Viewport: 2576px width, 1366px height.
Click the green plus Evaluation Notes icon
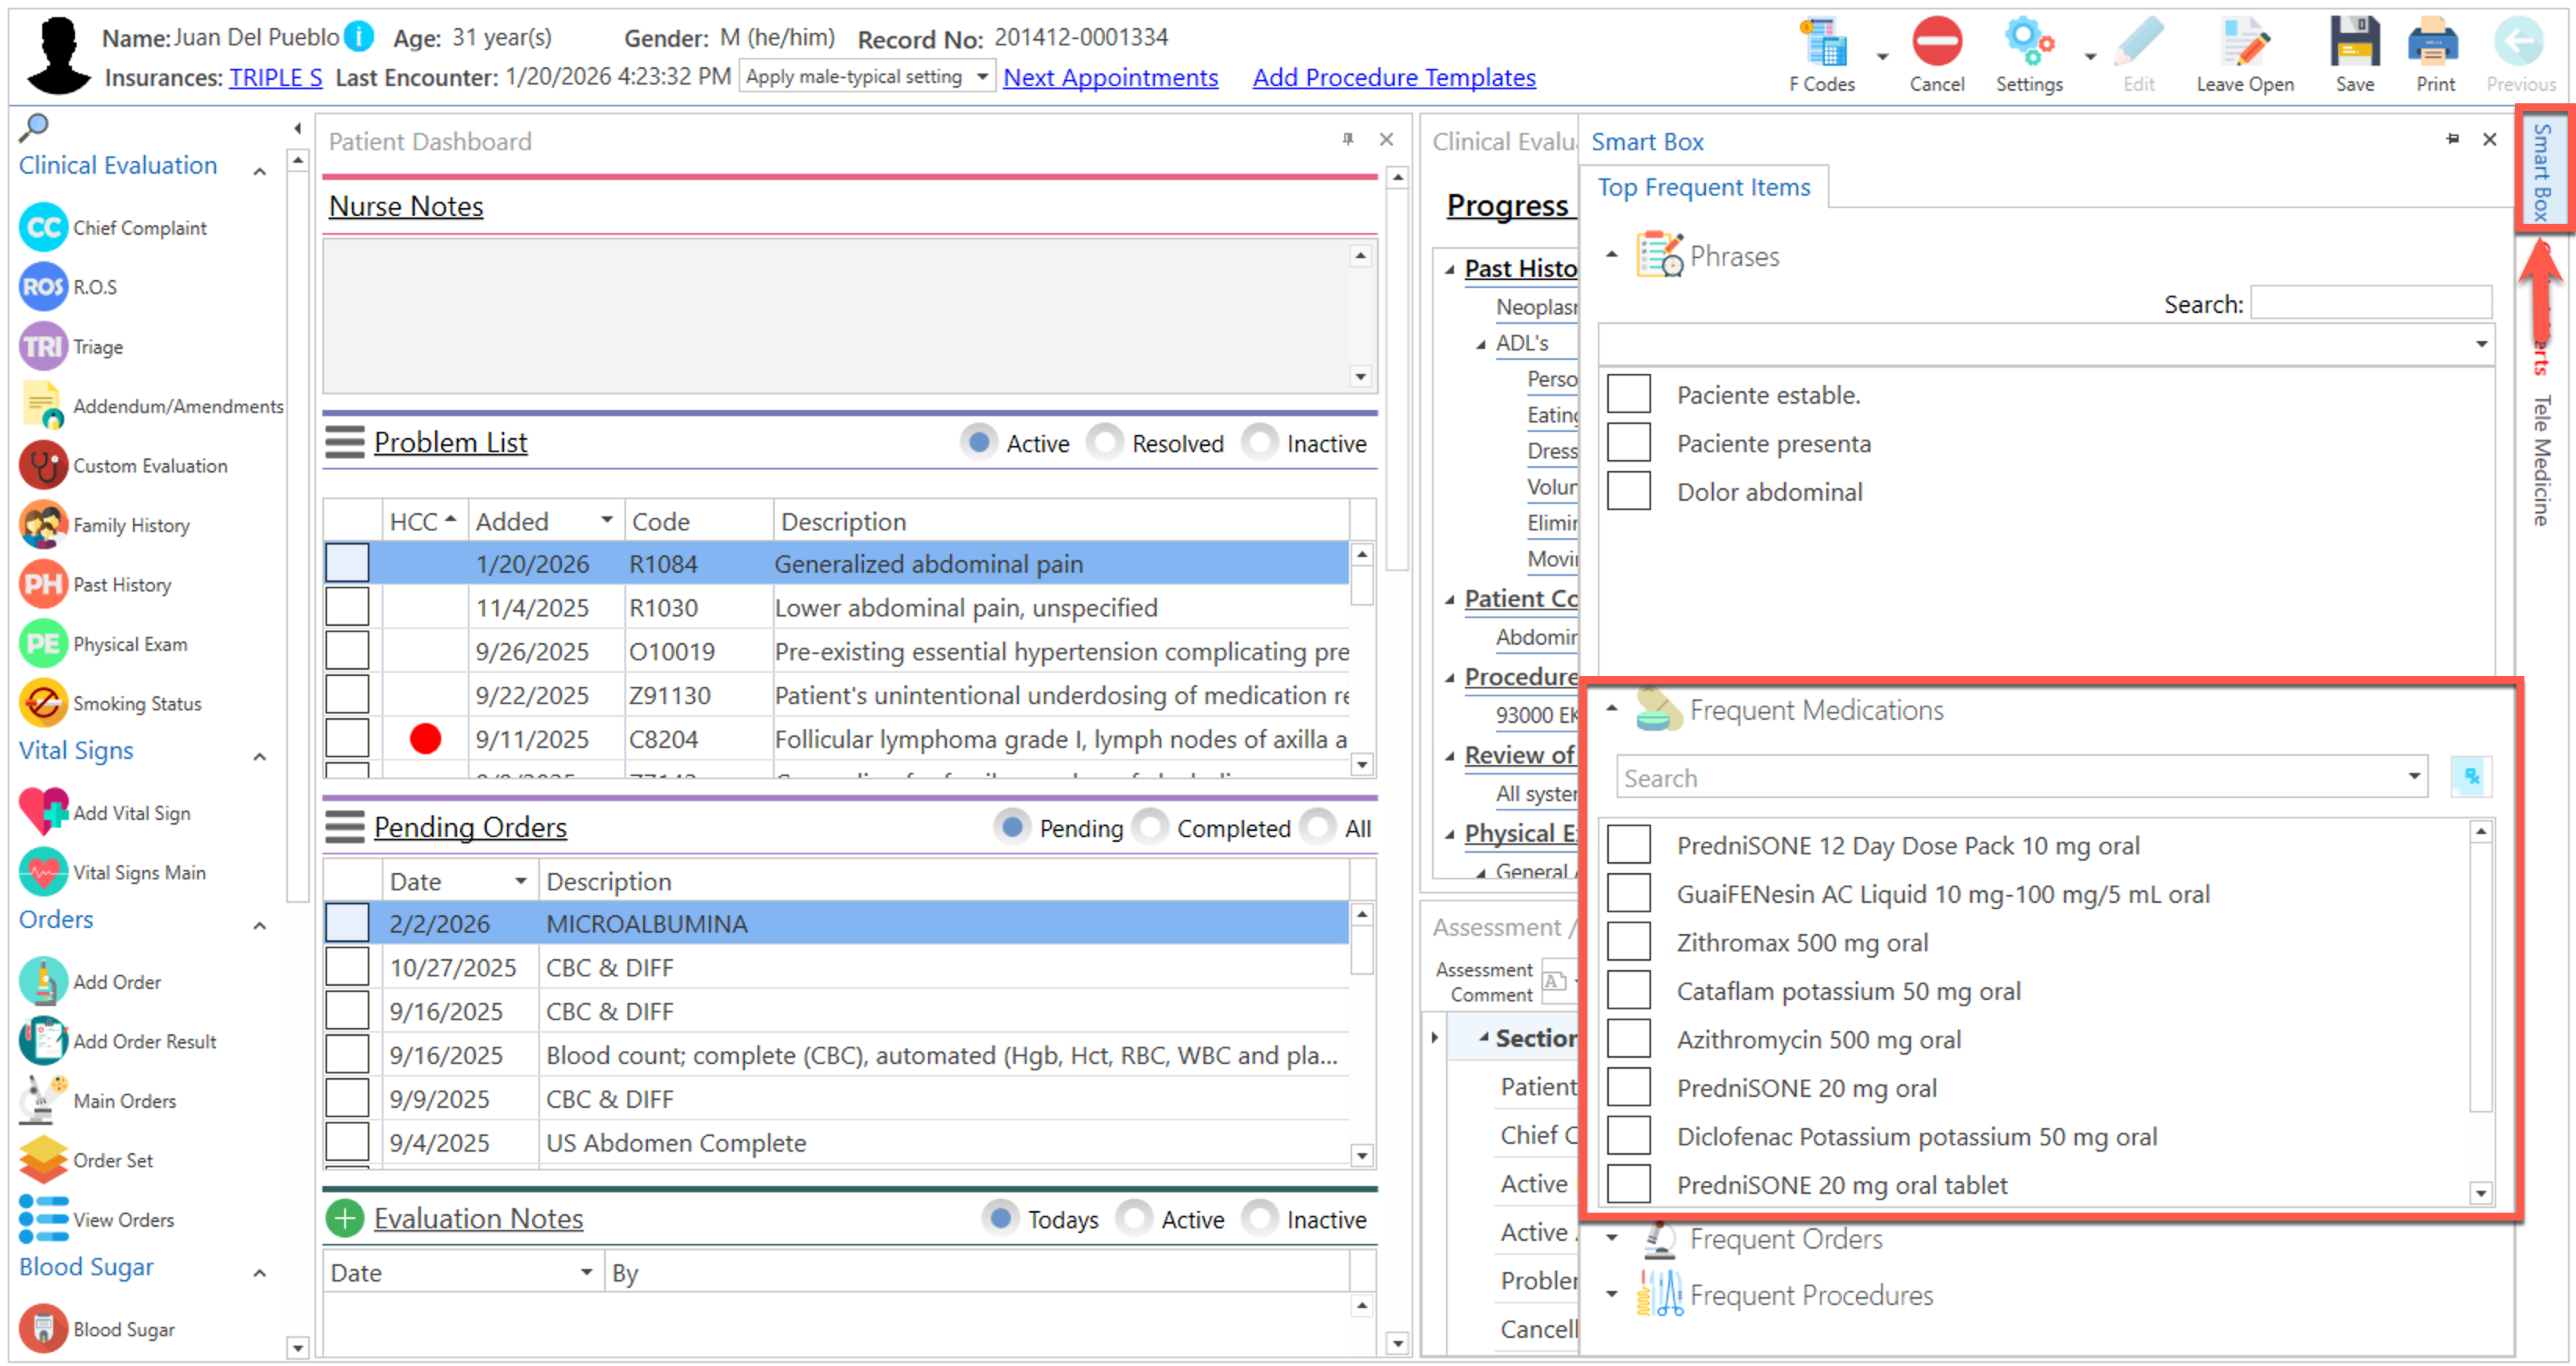tap(344, 1218)
